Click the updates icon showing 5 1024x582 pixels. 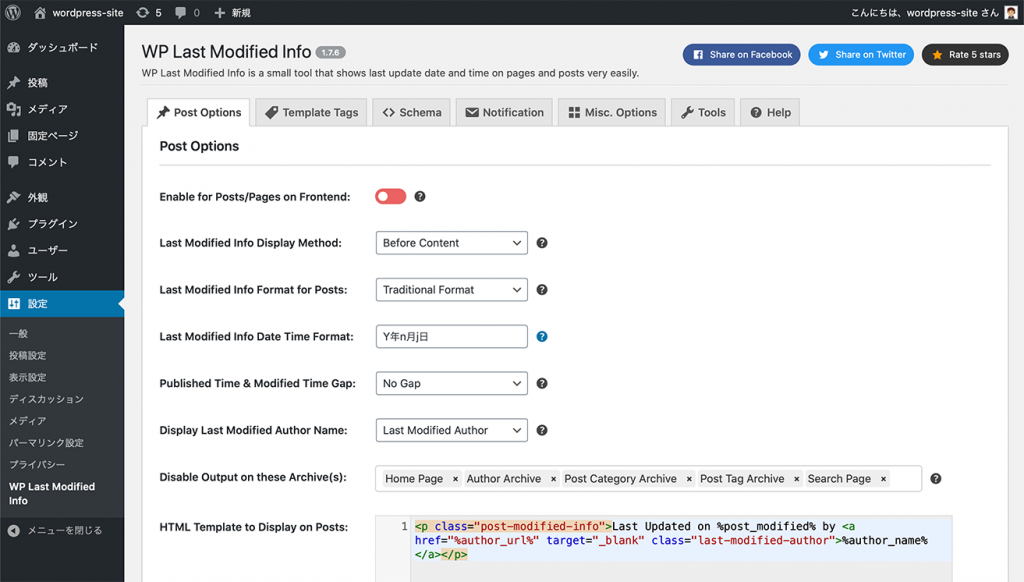149,12
